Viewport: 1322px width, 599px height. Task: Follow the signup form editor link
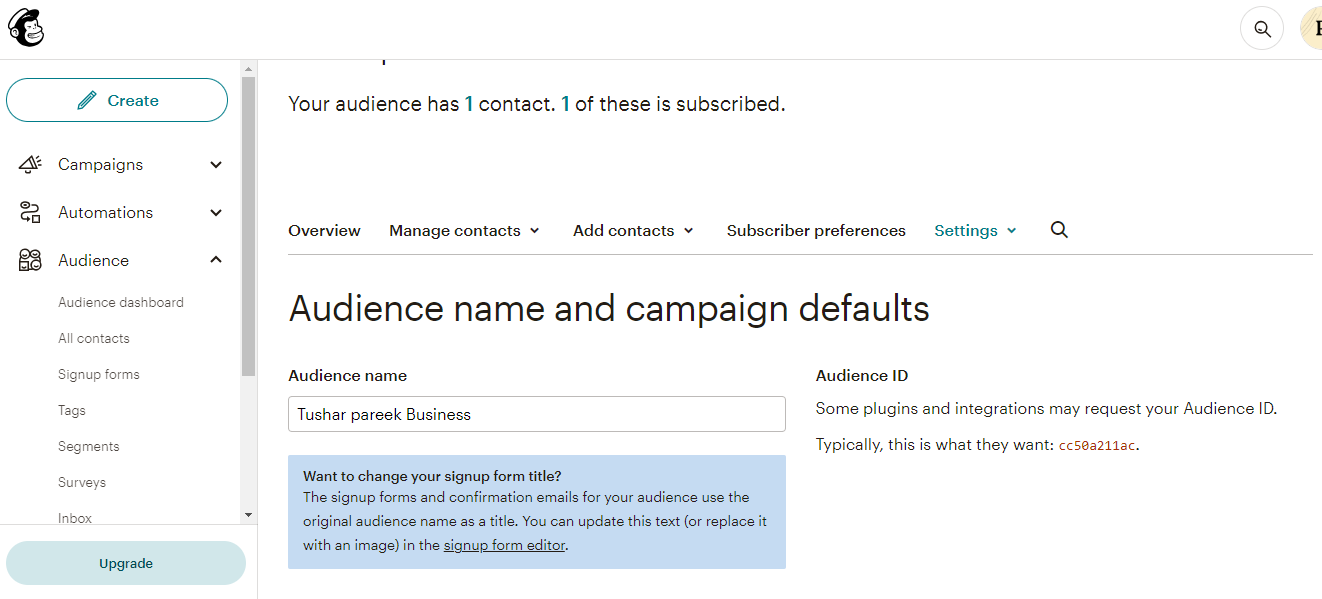pyautogui.click(x=504, y=545)
